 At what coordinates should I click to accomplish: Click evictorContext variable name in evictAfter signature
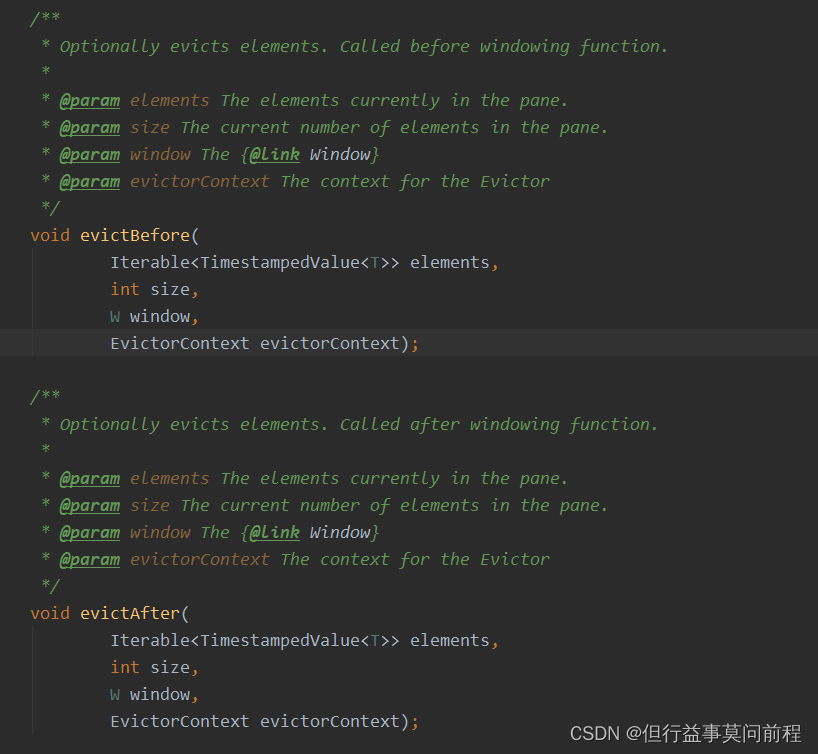(330, 722)
